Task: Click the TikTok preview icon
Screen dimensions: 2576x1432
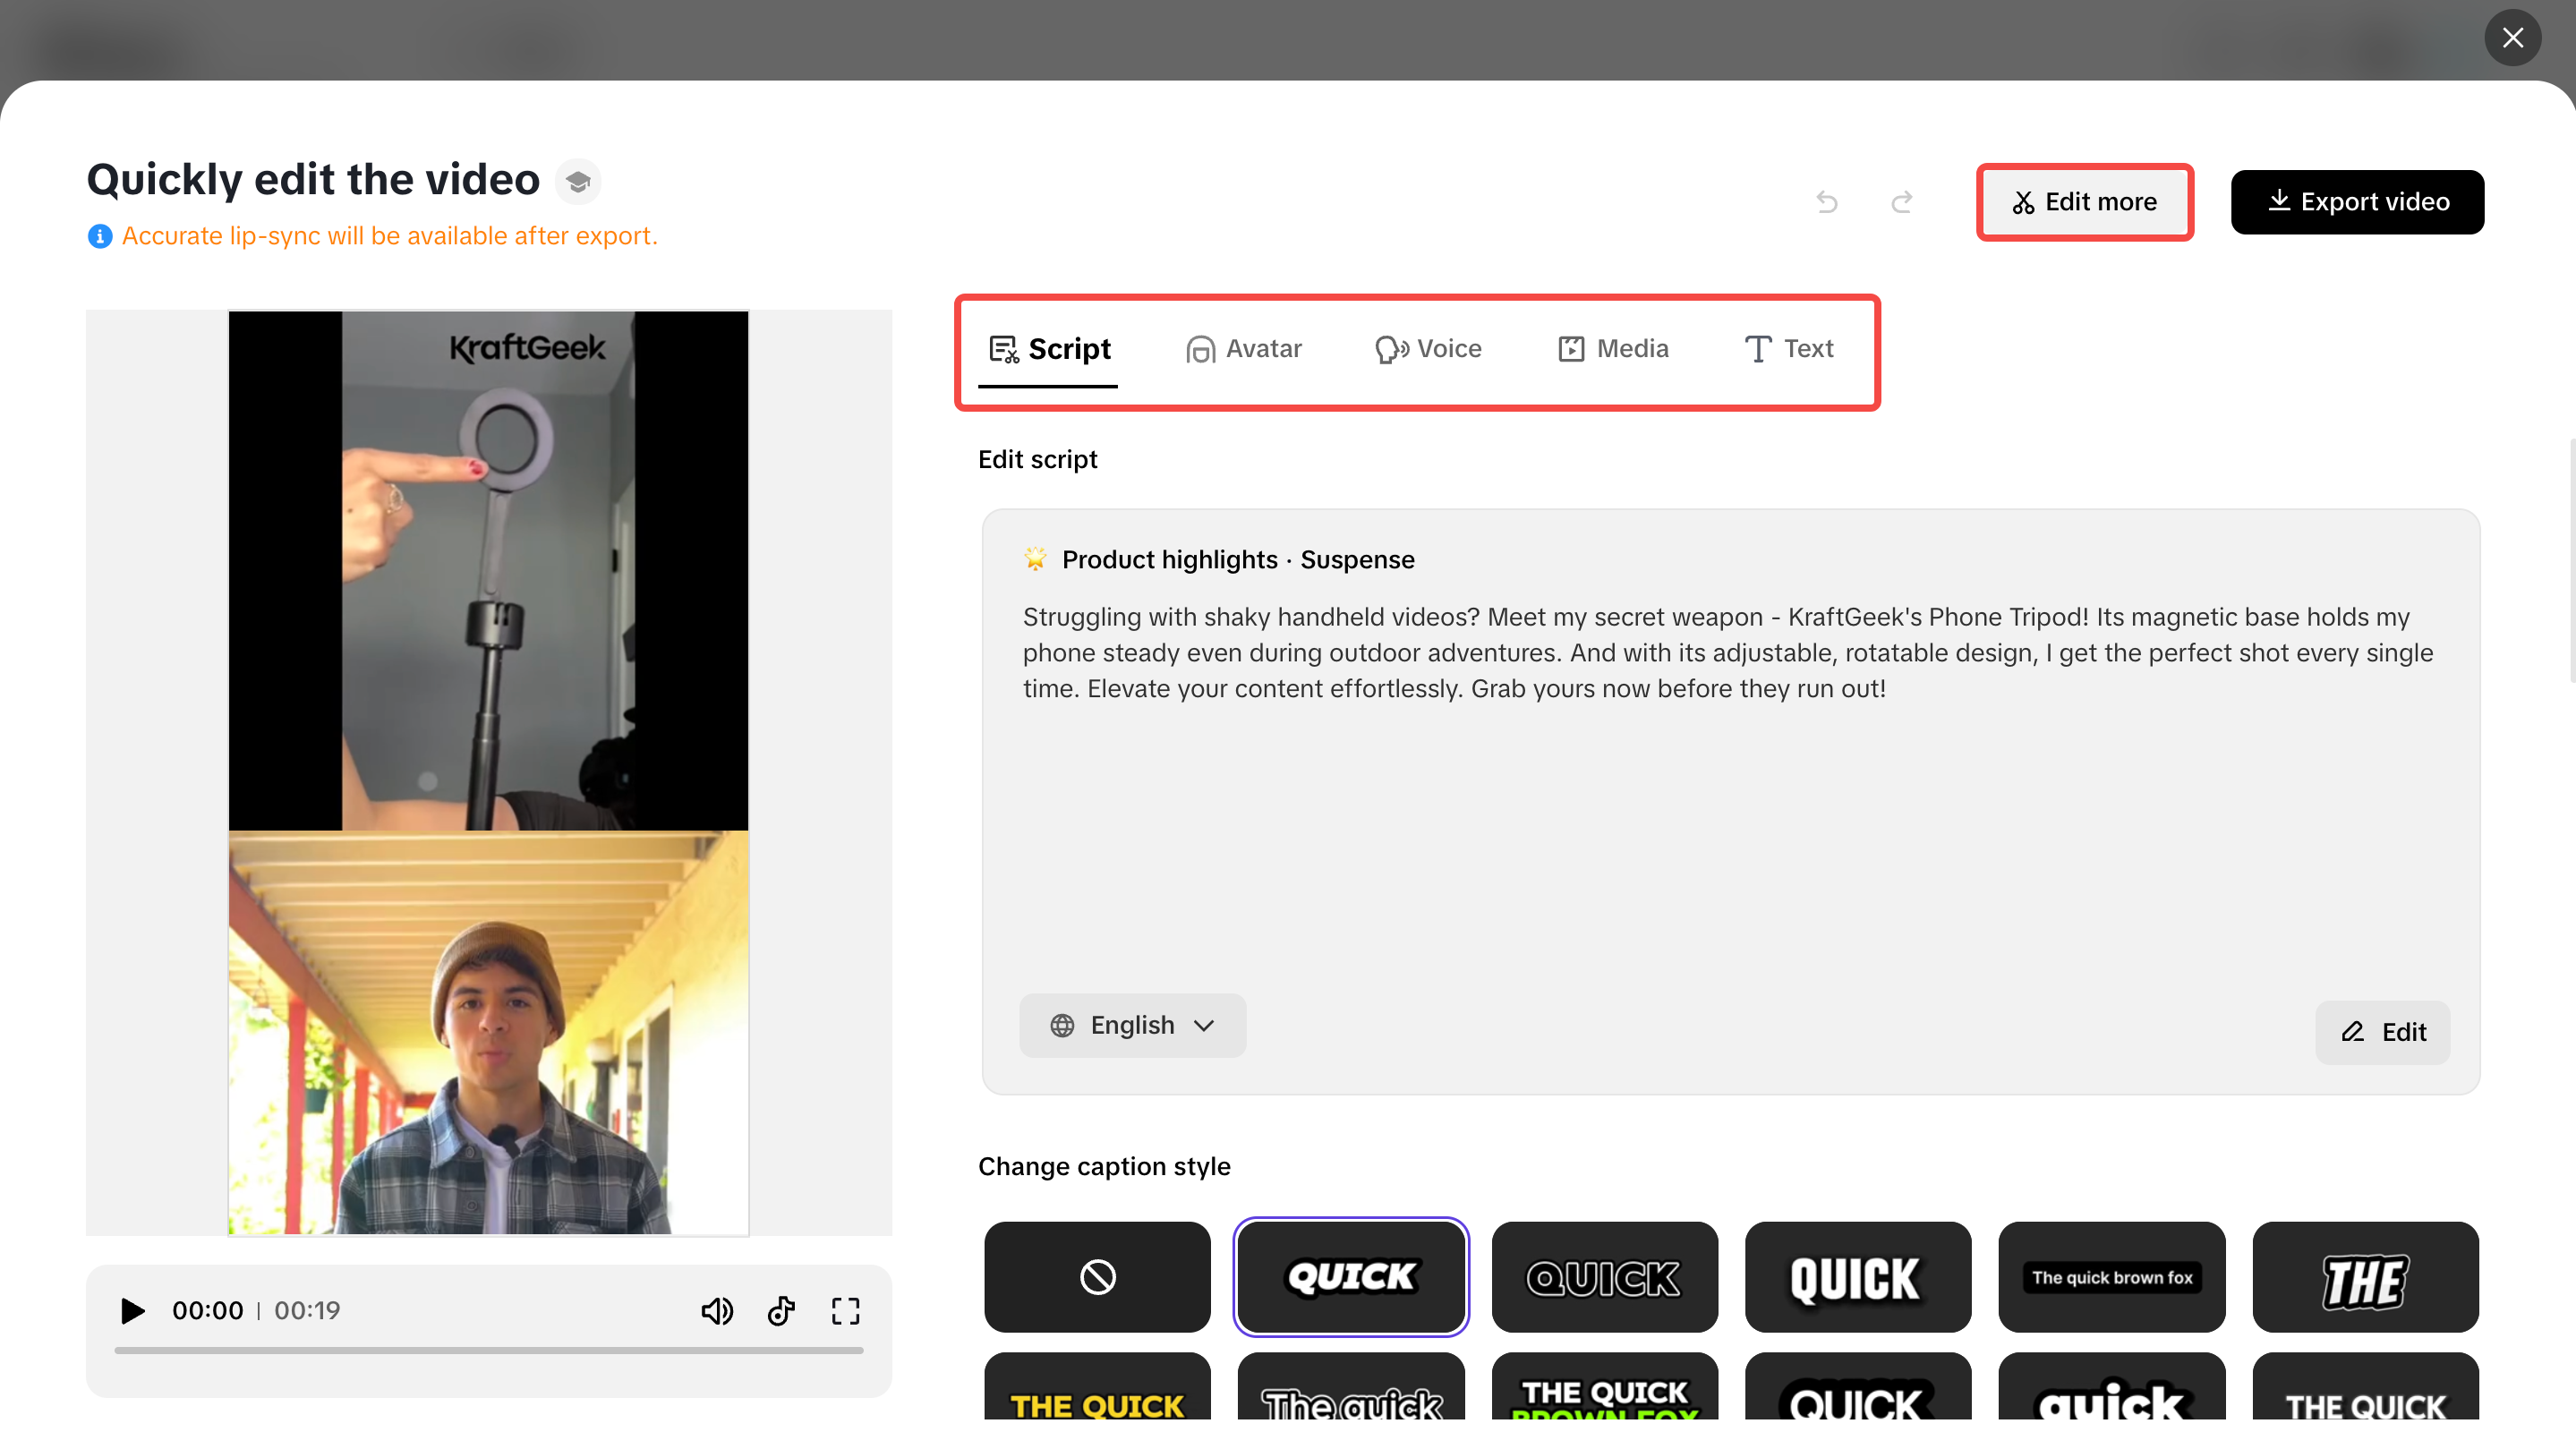Action: (781, 1310)
